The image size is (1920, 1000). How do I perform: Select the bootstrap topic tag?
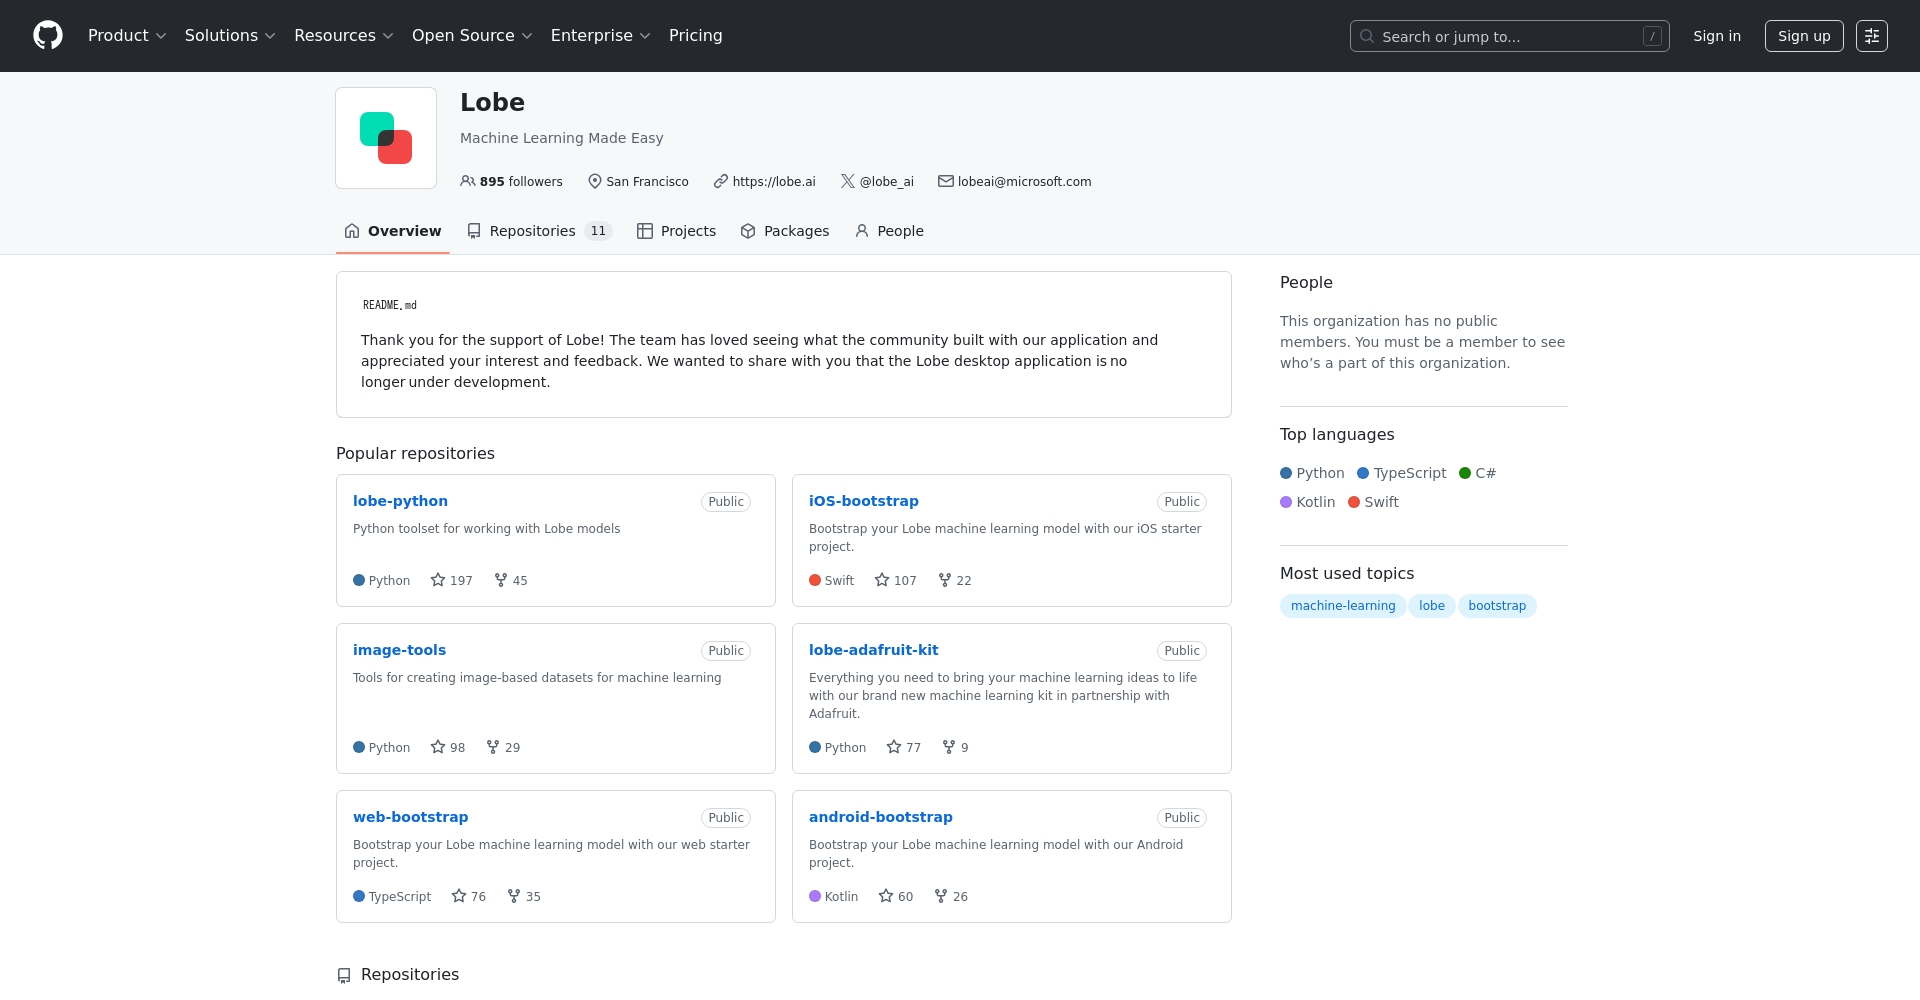(x=1497, y=606)
